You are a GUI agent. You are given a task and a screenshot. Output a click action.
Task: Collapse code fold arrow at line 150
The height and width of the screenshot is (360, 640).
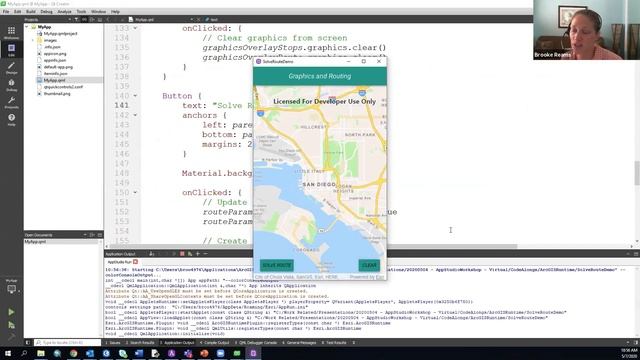(135, 193)
